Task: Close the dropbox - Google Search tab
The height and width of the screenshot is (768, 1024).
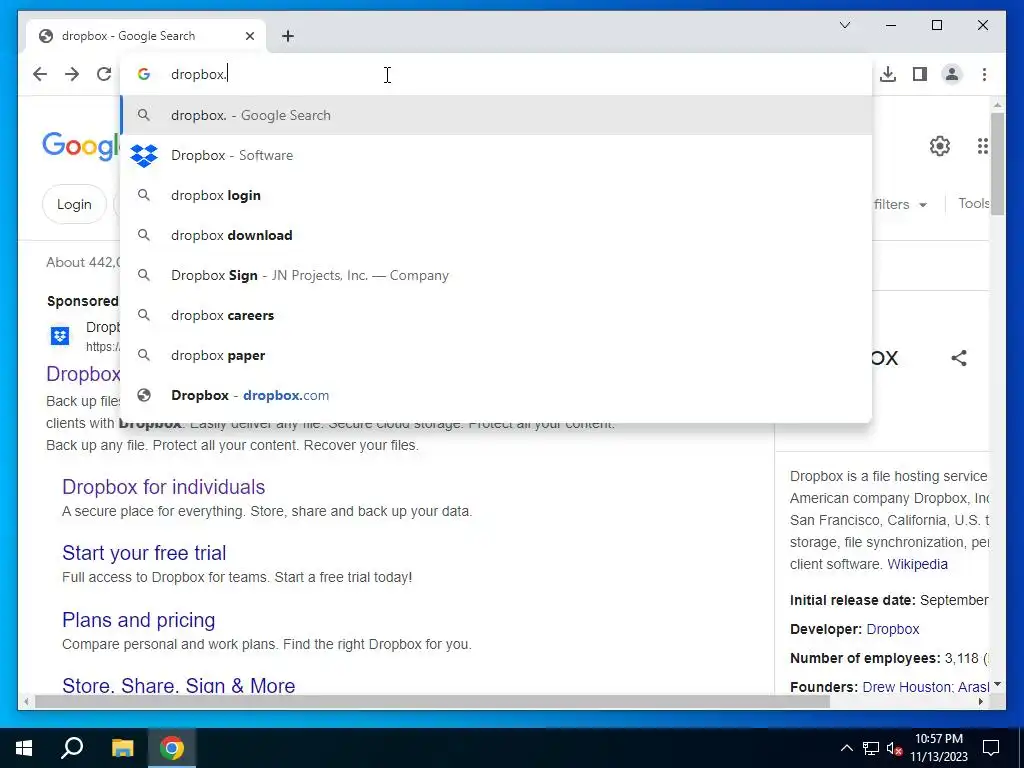Action: (x=249, y=36)
